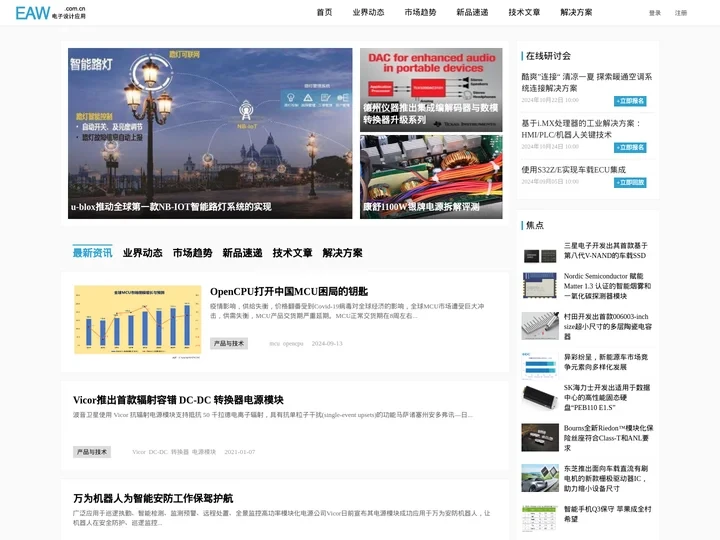
Task: Switch to the 技术文章 content tab
Action: [292, 253]
